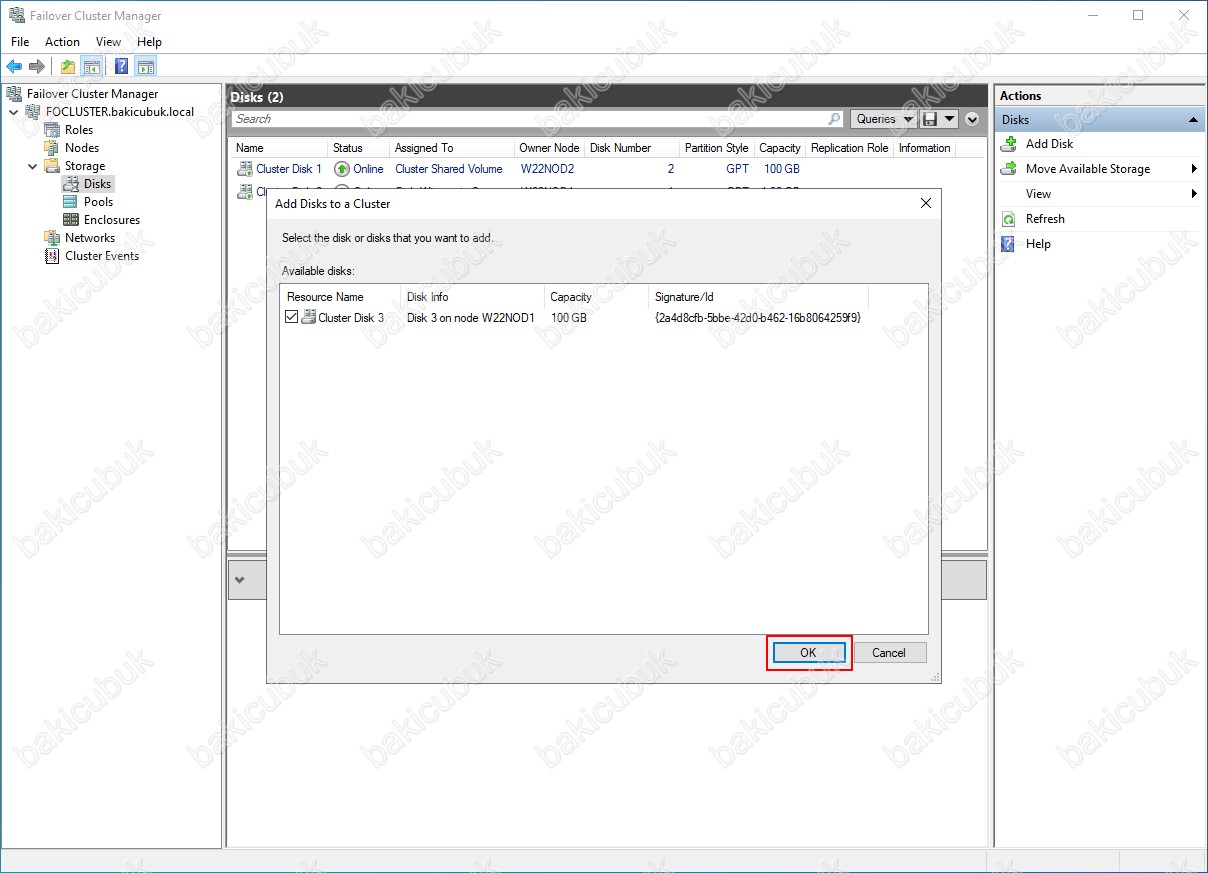The image size is (1208, 873).
Task: Collapse the Storage tree node arrow
Action: pos(32,166)
